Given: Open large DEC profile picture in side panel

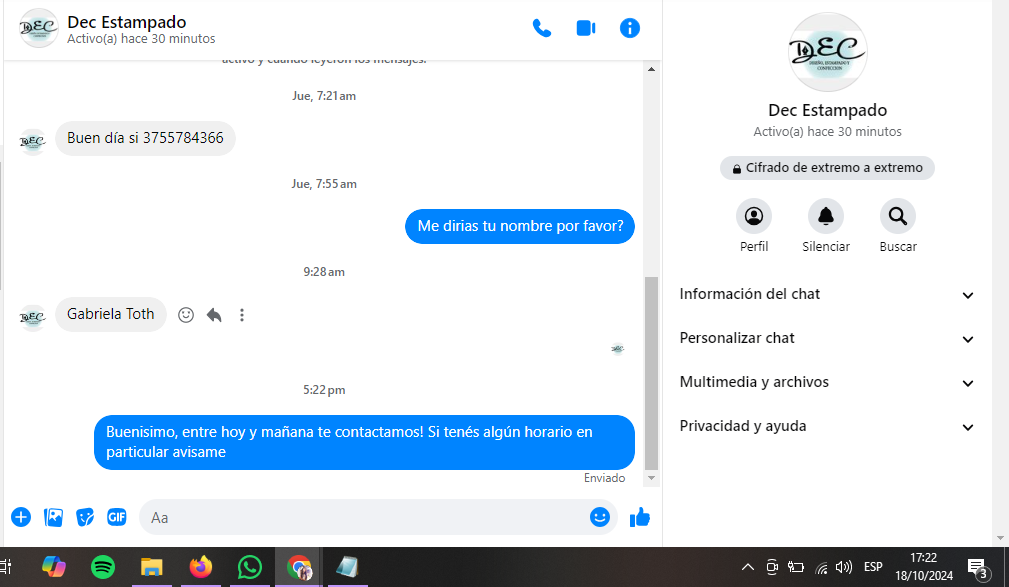Looking at the screenshot, I should [x=828, y=52].
